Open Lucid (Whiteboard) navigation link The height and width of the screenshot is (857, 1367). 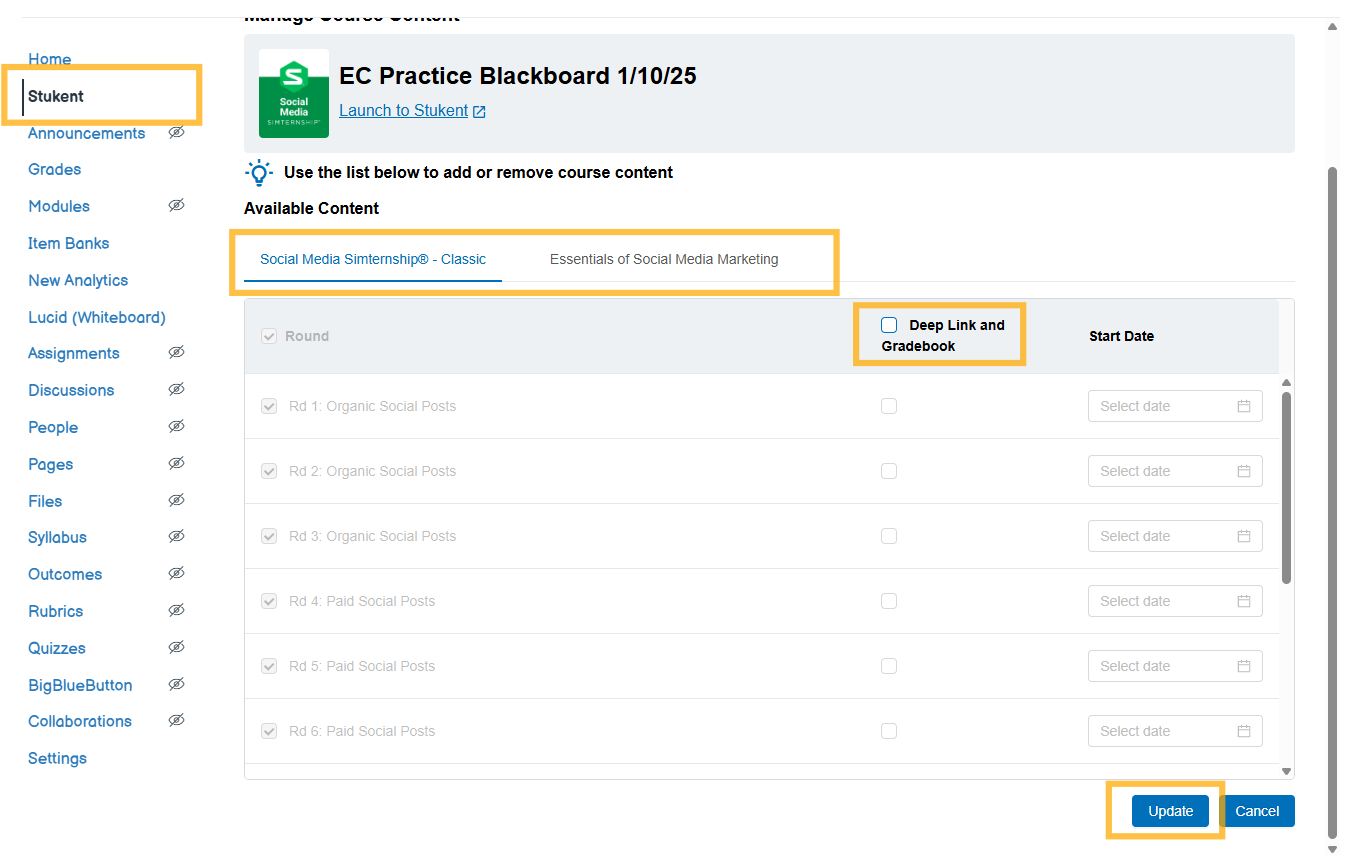[x=97, y=317]
